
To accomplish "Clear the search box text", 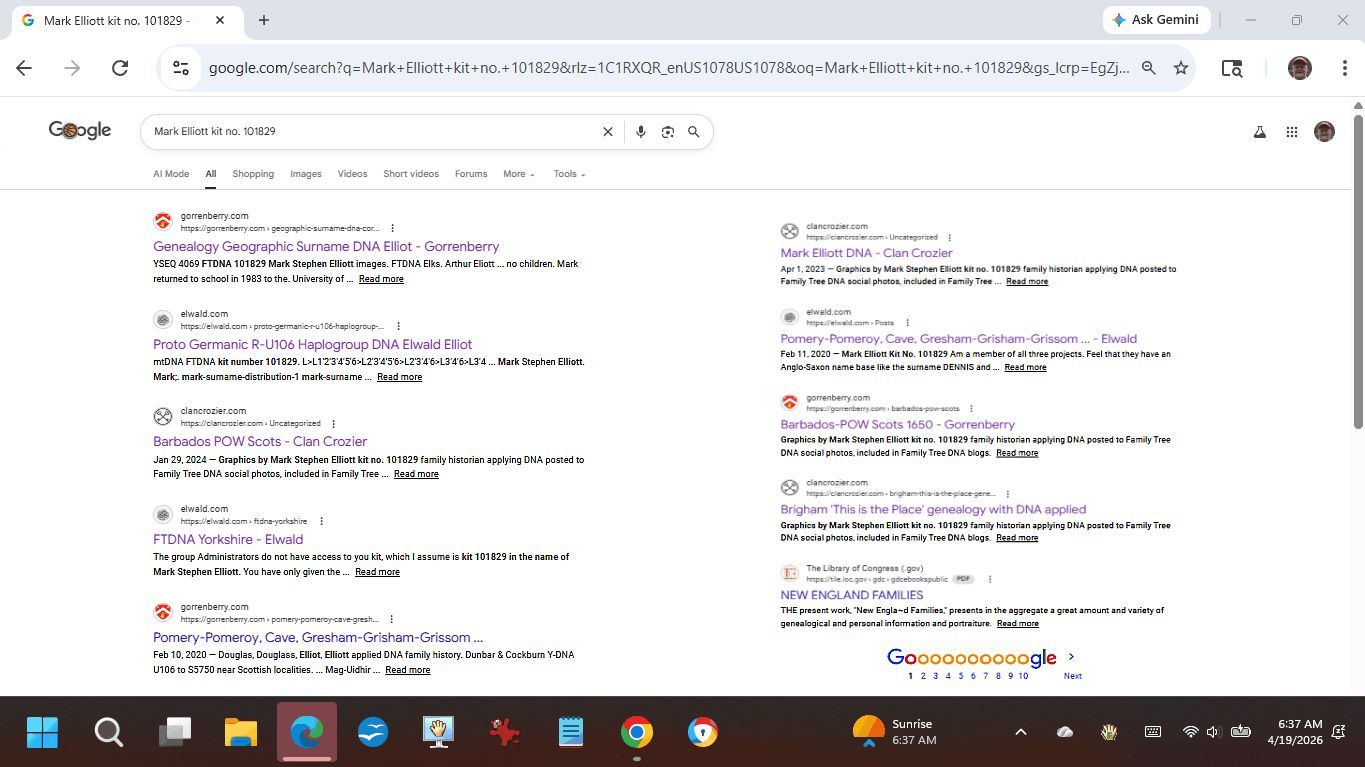I will [607, 132].
